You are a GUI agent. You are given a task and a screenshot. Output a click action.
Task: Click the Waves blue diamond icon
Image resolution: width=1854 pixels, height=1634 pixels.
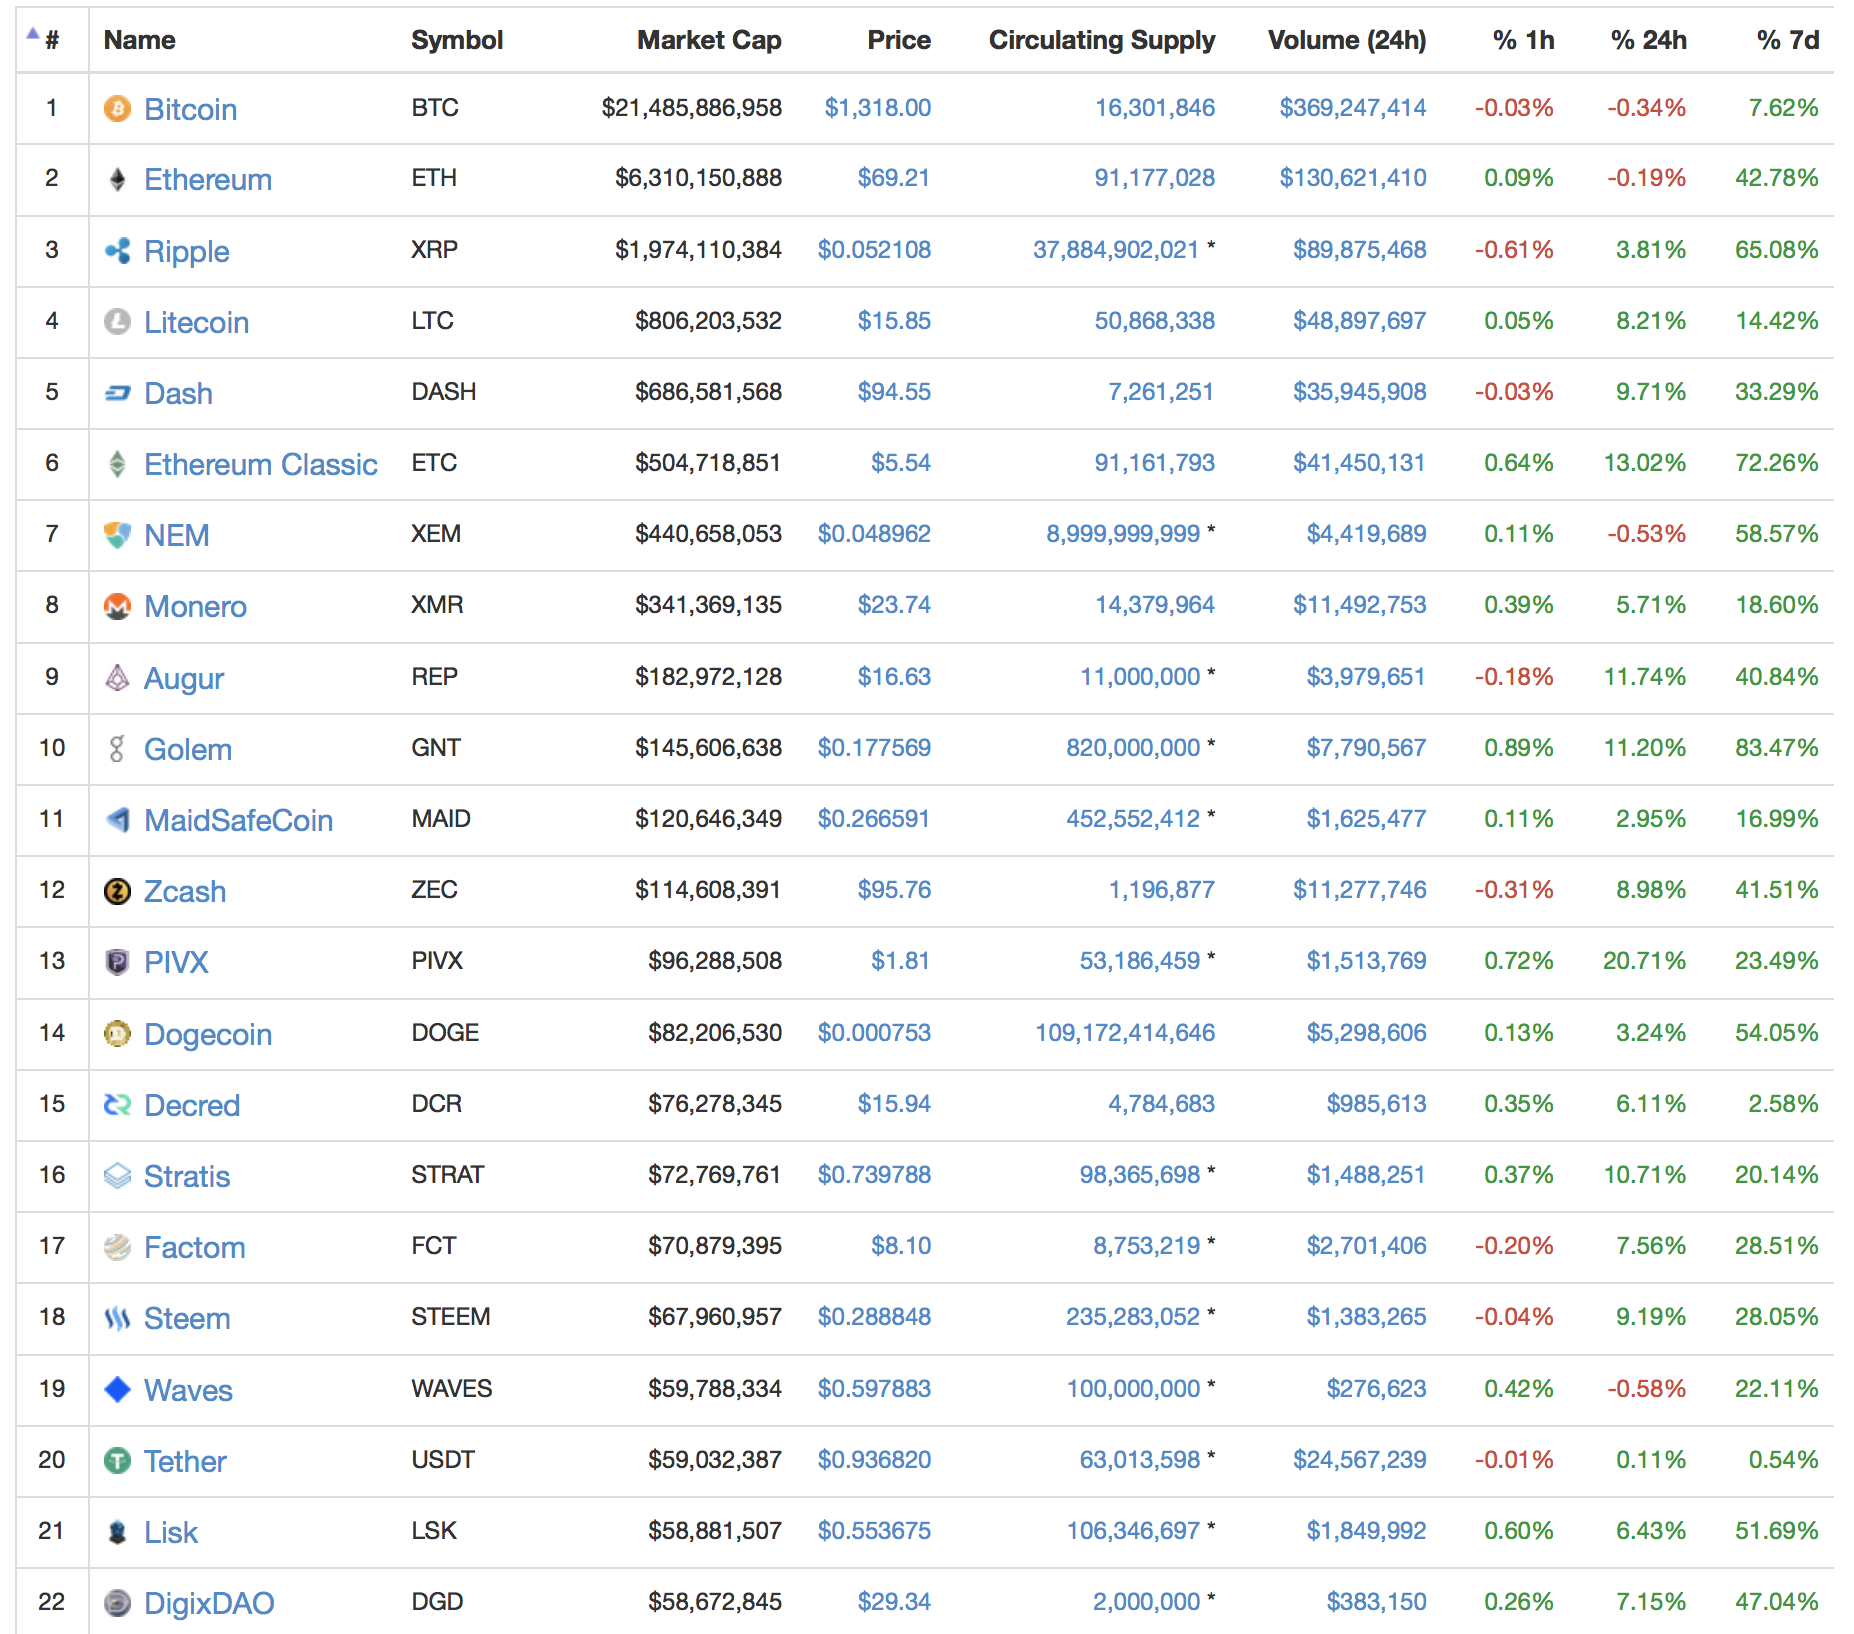click(x=117, y=1390)
